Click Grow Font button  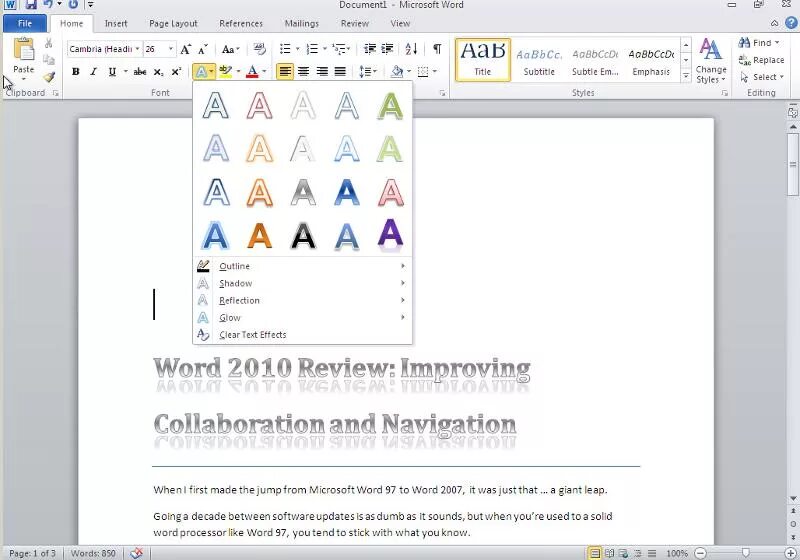pos(186,49)
